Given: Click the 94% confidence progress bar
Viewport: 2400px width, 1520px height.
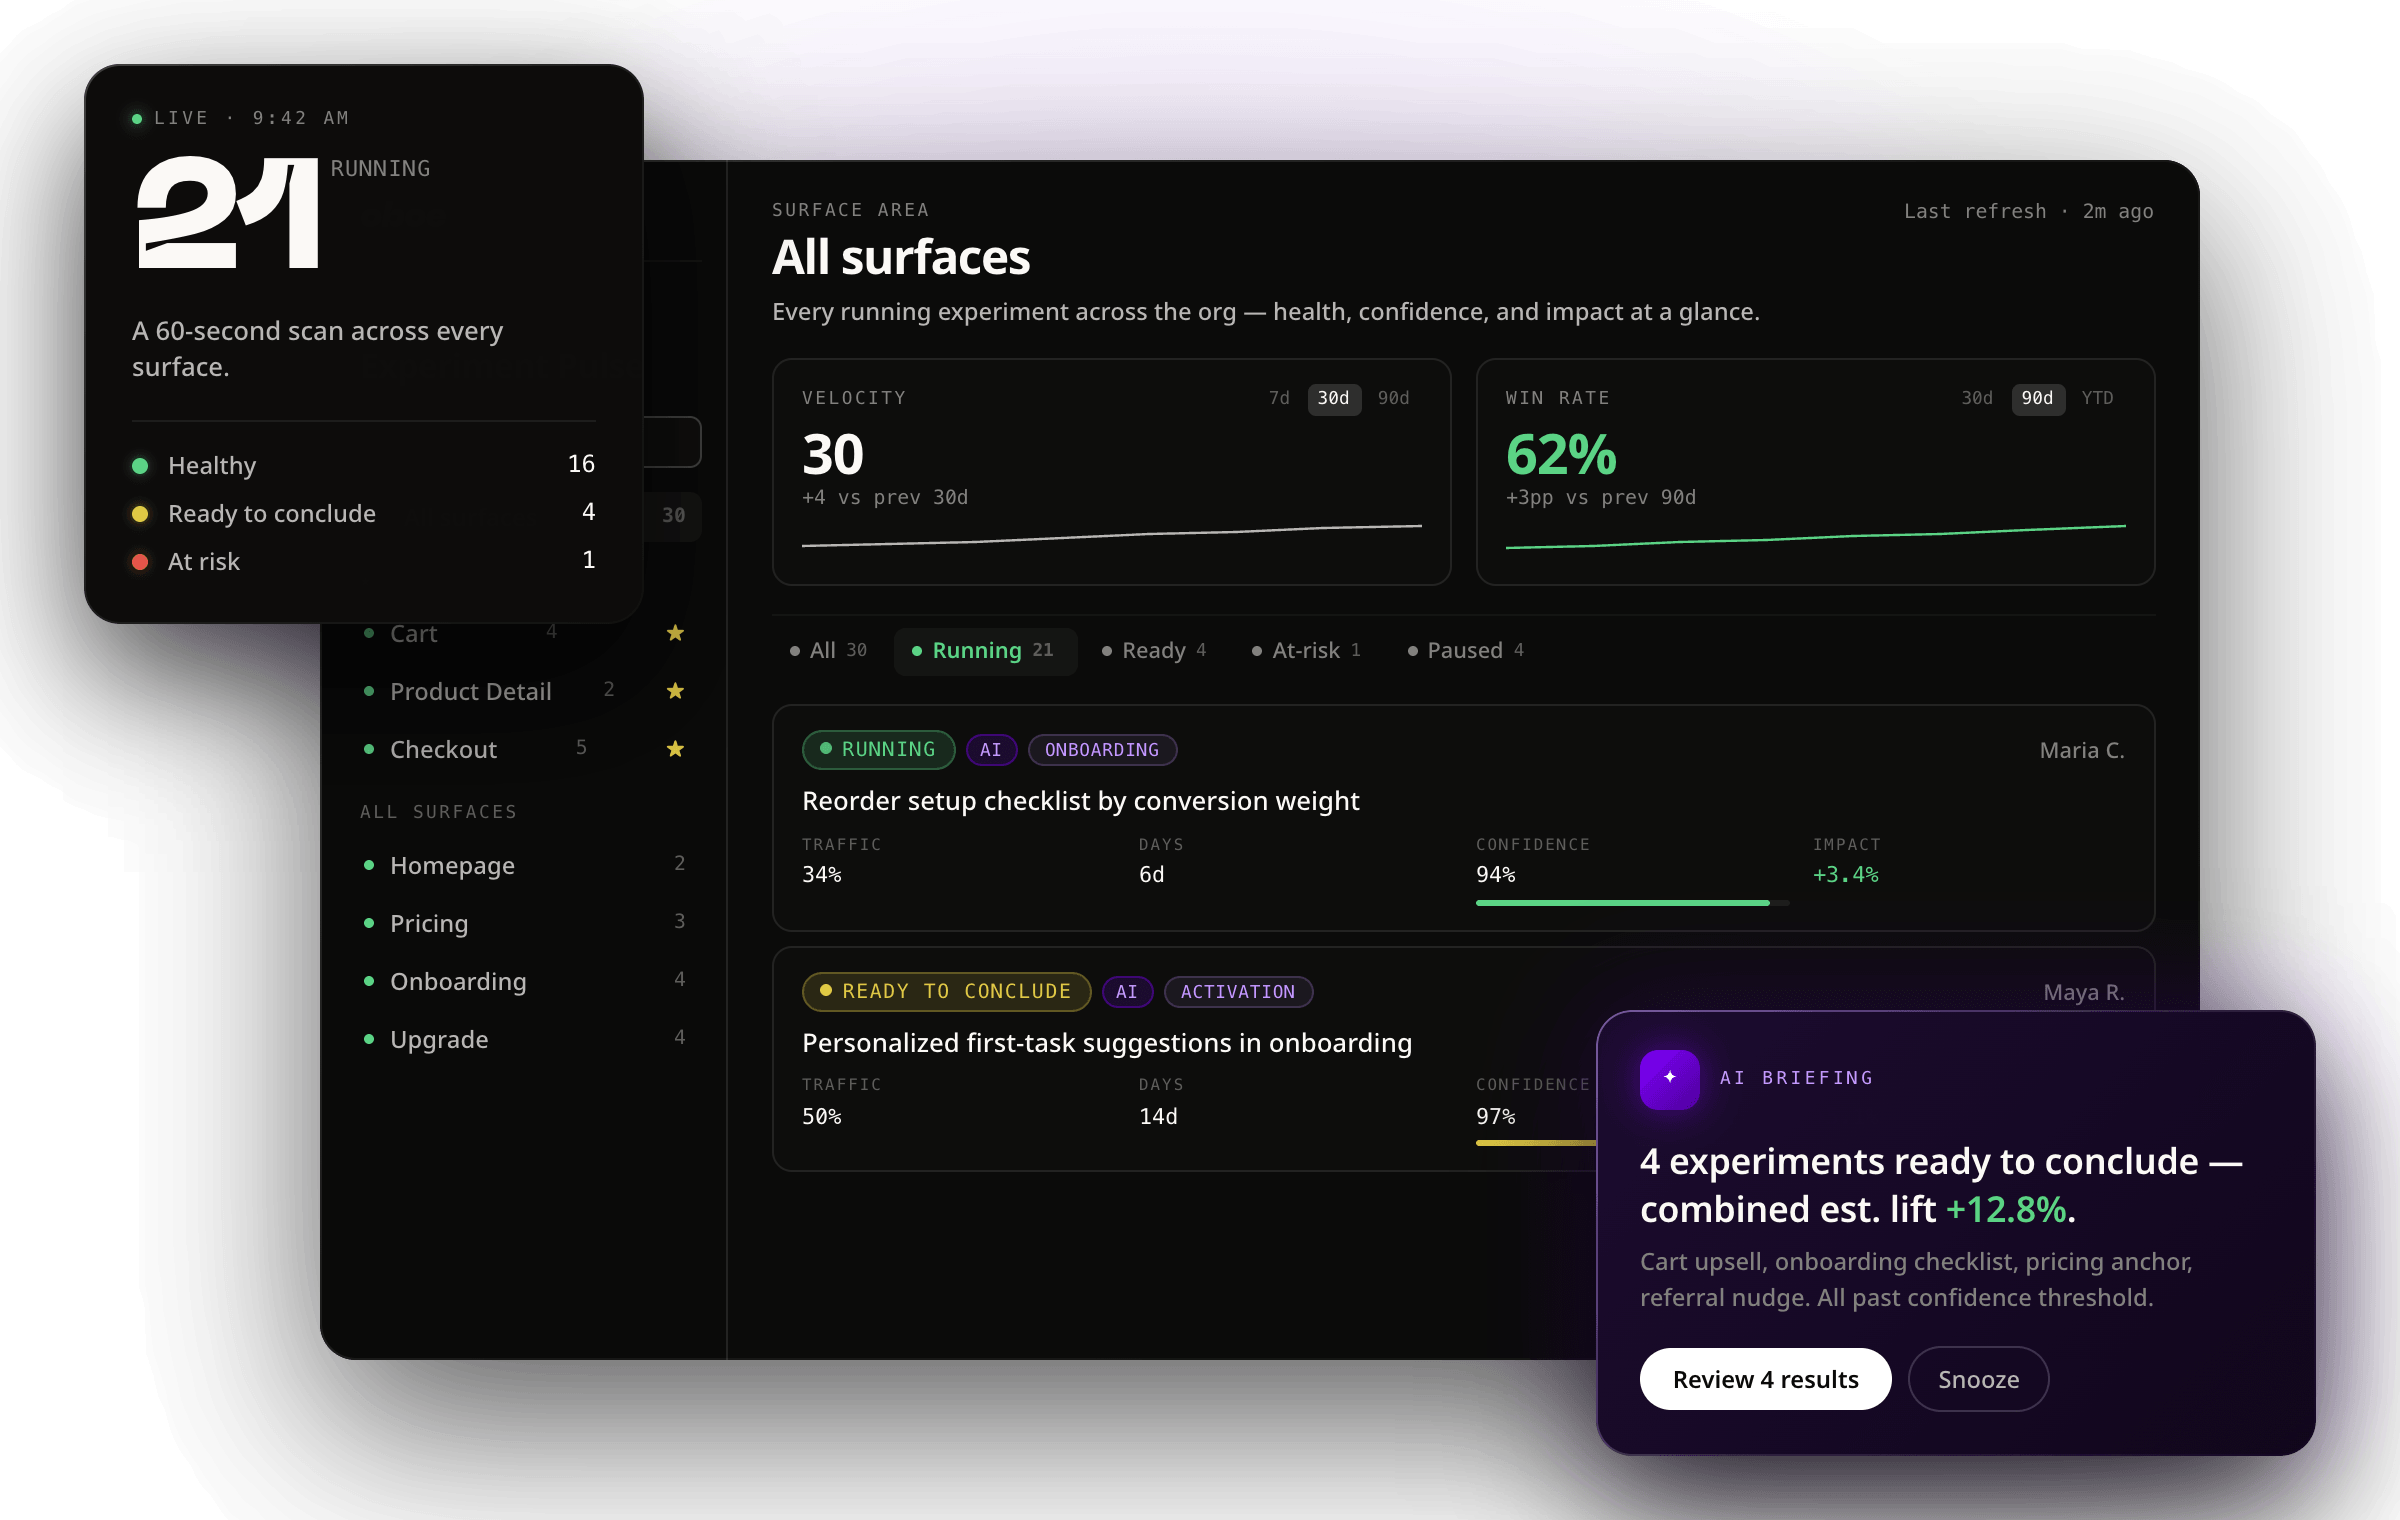Looking at the screenshot, I should click(1632, 903).
